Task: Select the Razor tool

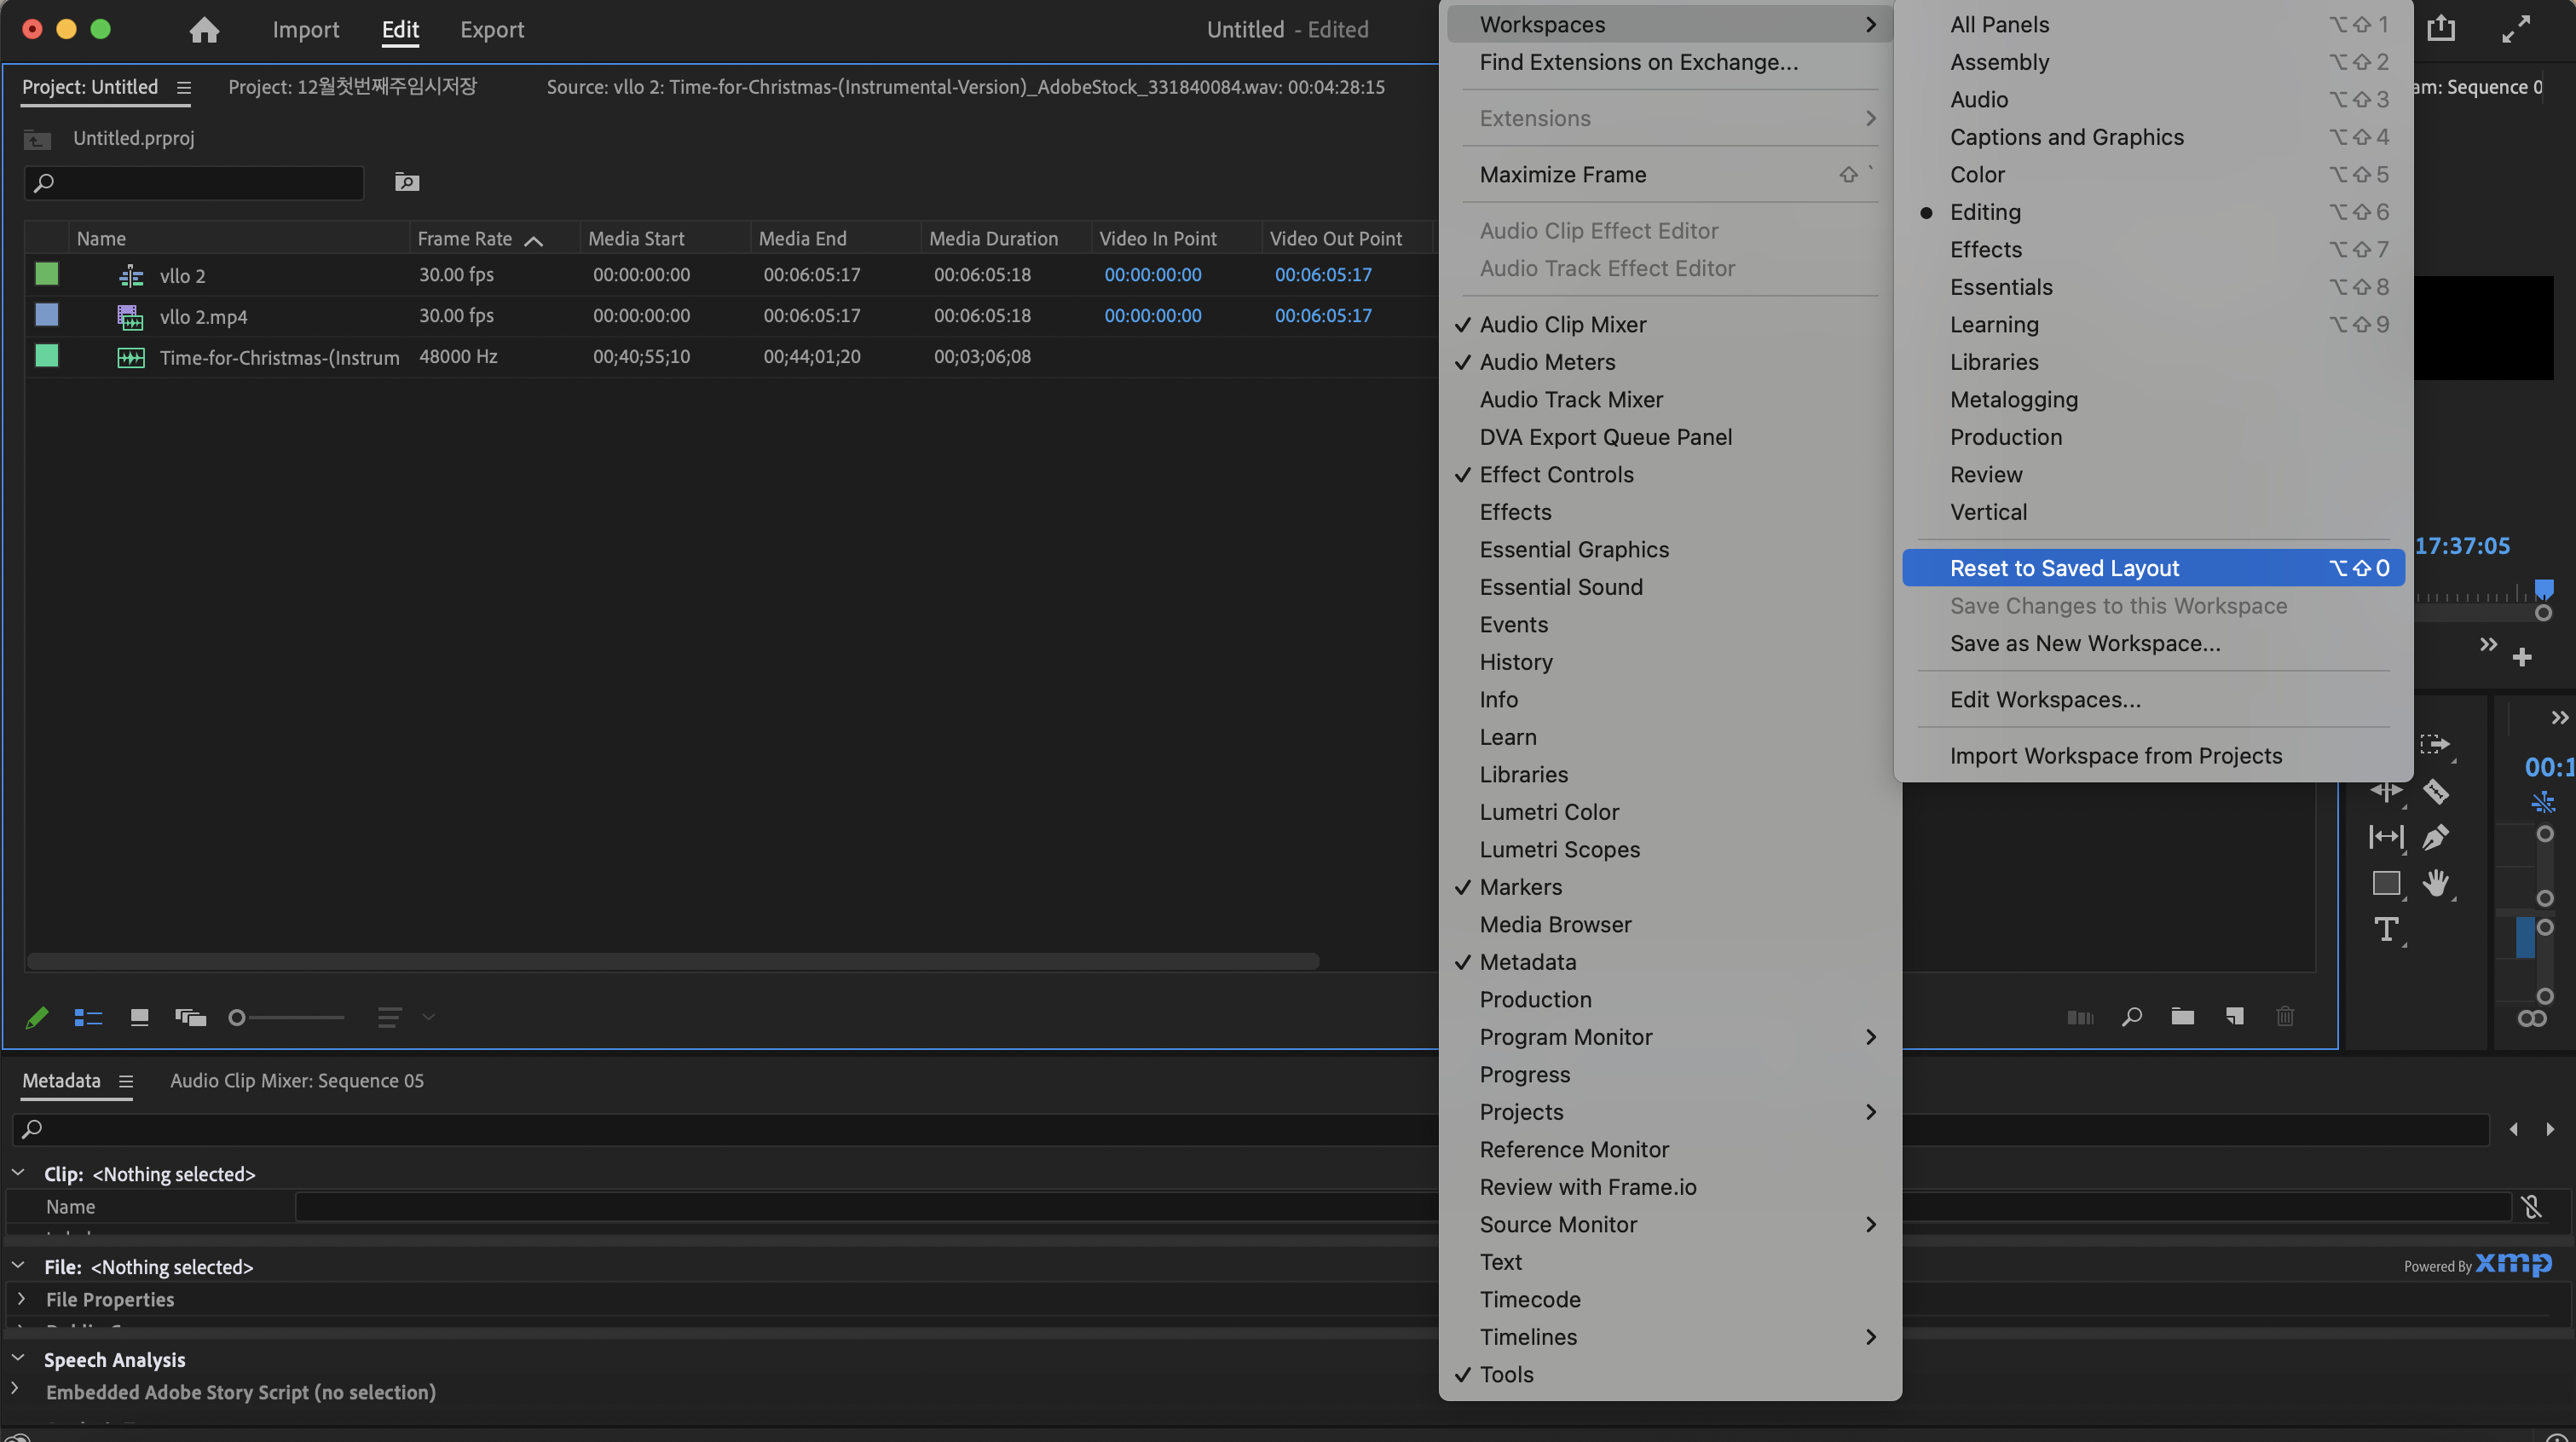Action: coord(2435,791)
